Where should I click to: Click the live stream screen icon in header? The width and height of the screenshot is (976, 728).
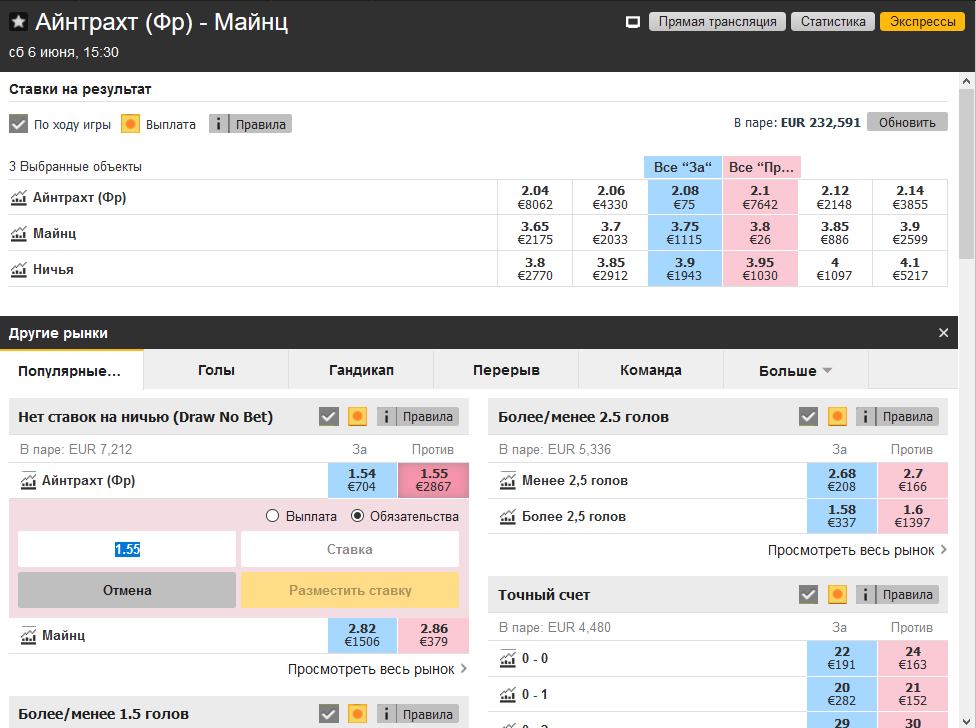(632, 22)
